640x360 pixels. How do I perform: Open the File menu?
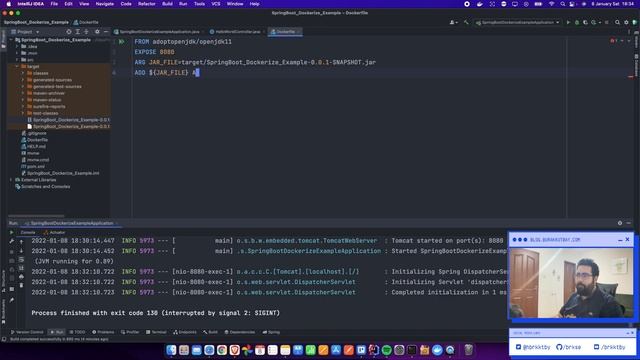[x=54, y=4]
